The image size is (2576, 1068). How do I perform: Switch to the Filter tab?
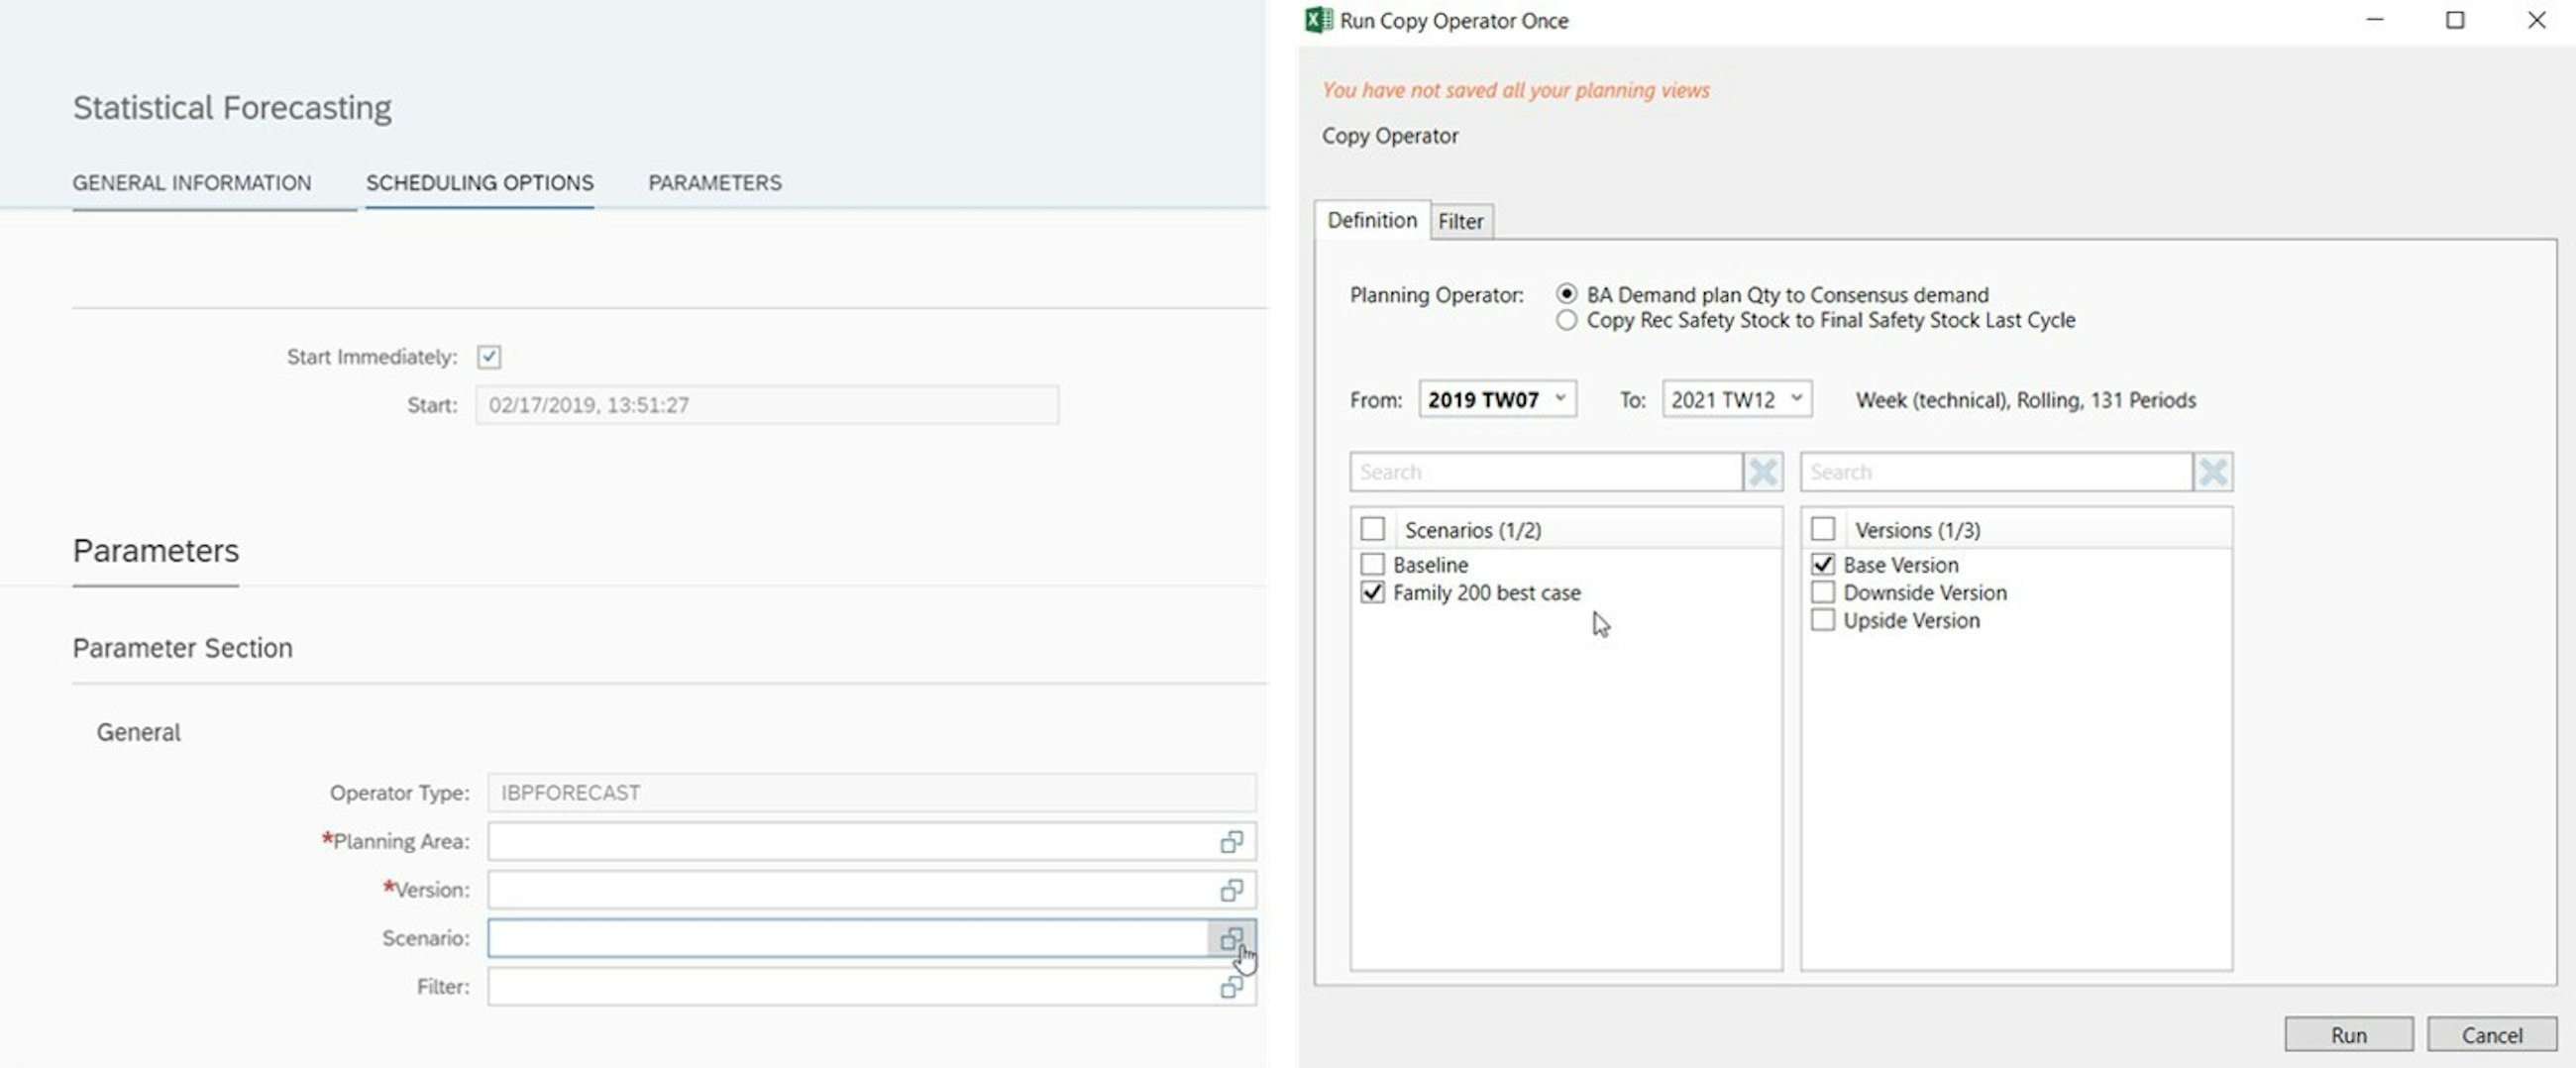tap(1460, 221)
